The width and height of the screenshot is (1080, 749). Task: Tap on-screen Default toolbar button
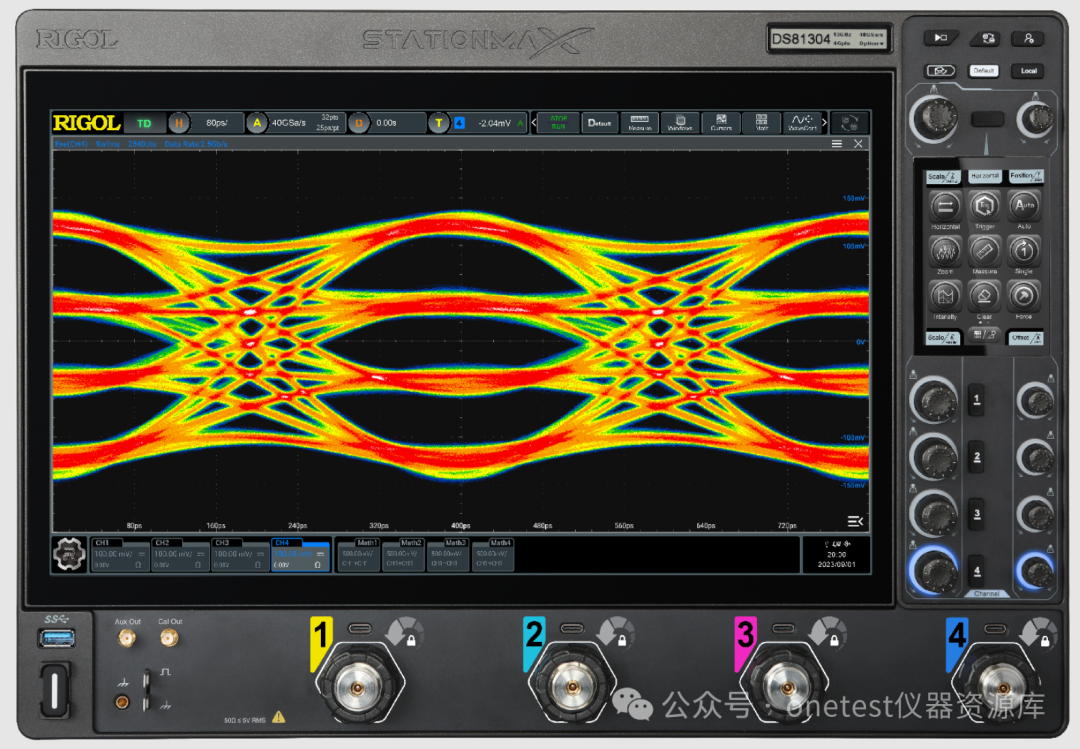click(x=599, y=123)
